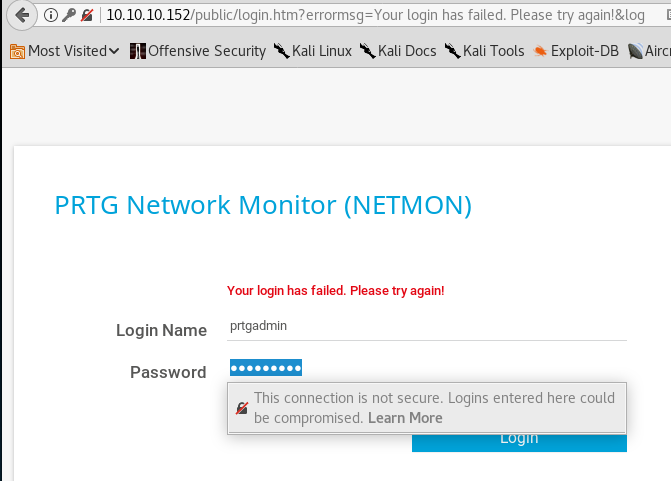Click the login failed error message
This screenshot has width=671, height=481.
(335, 291)
